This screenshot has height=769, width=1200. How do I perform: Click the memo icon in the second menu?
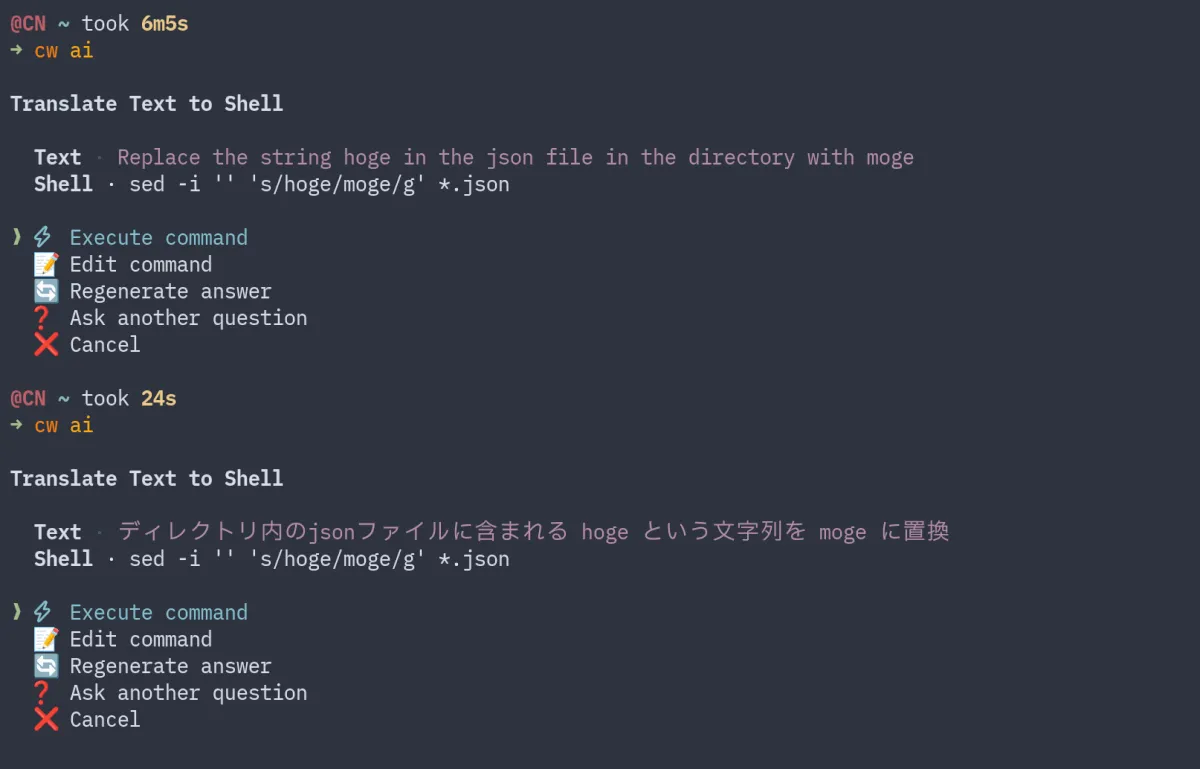(46, 639)
